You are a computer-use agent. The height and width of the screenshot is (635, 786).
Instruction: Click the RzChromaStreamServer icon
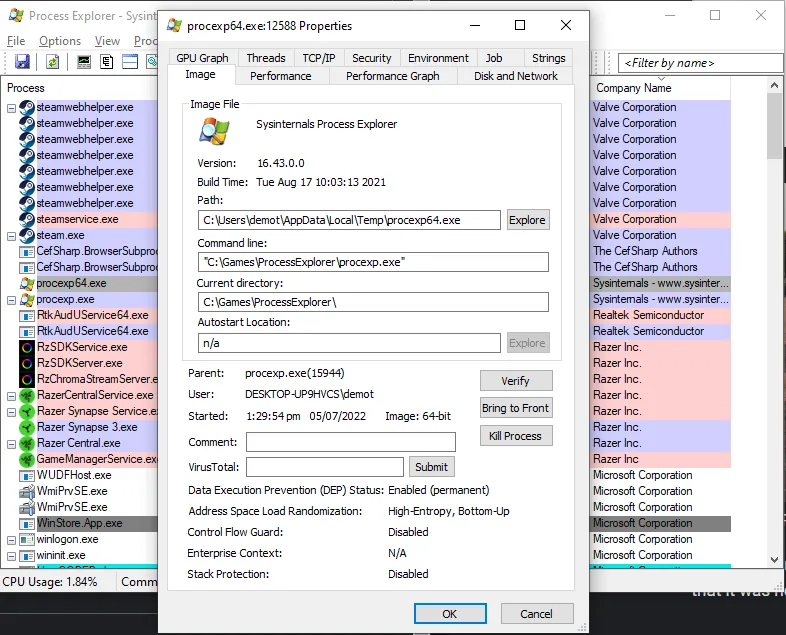[27, 379]
